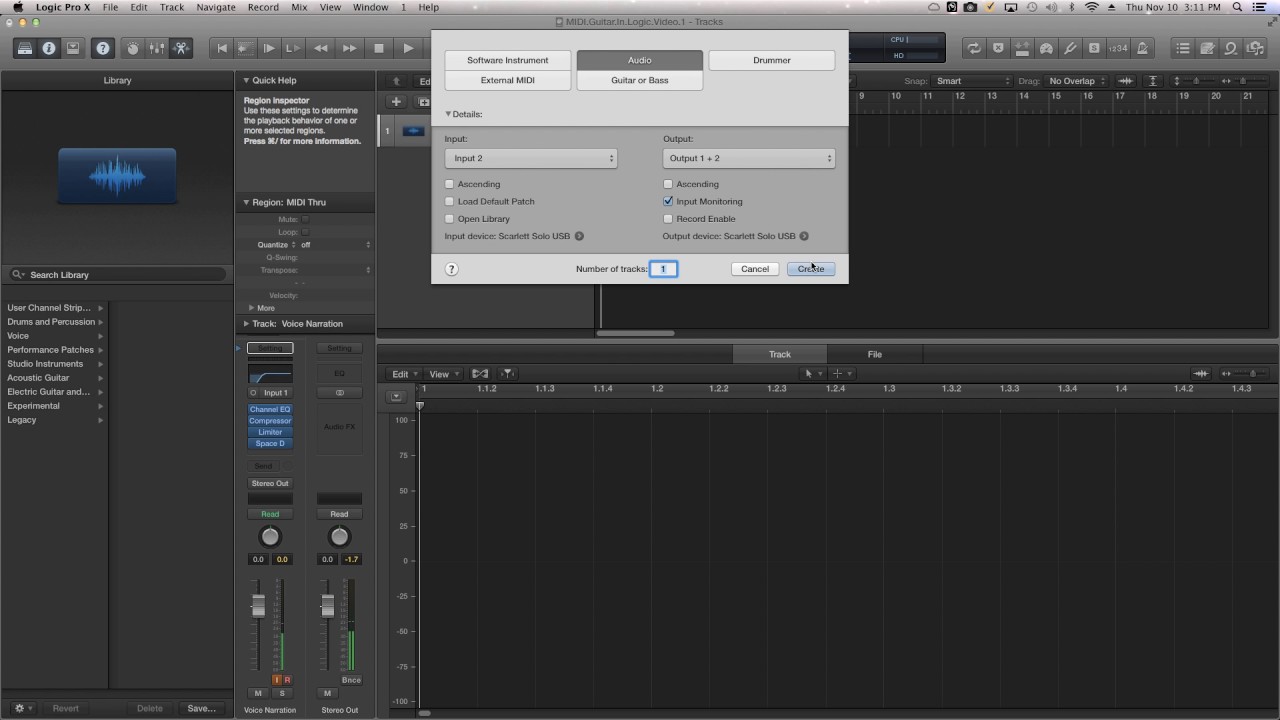Mute the Stereo Out channel strip
Viewport: 1280px width, 720px height.
tap(327, 693)
